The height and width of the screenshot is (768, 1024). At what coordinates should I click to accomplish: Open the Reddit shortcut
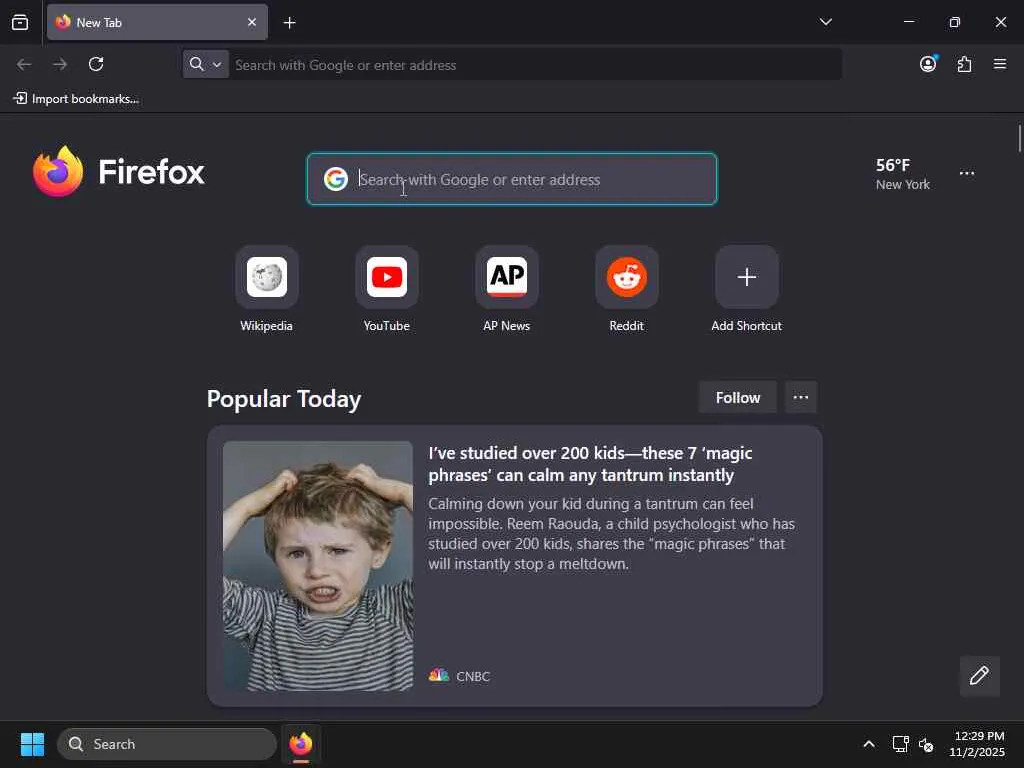(627, 289)
